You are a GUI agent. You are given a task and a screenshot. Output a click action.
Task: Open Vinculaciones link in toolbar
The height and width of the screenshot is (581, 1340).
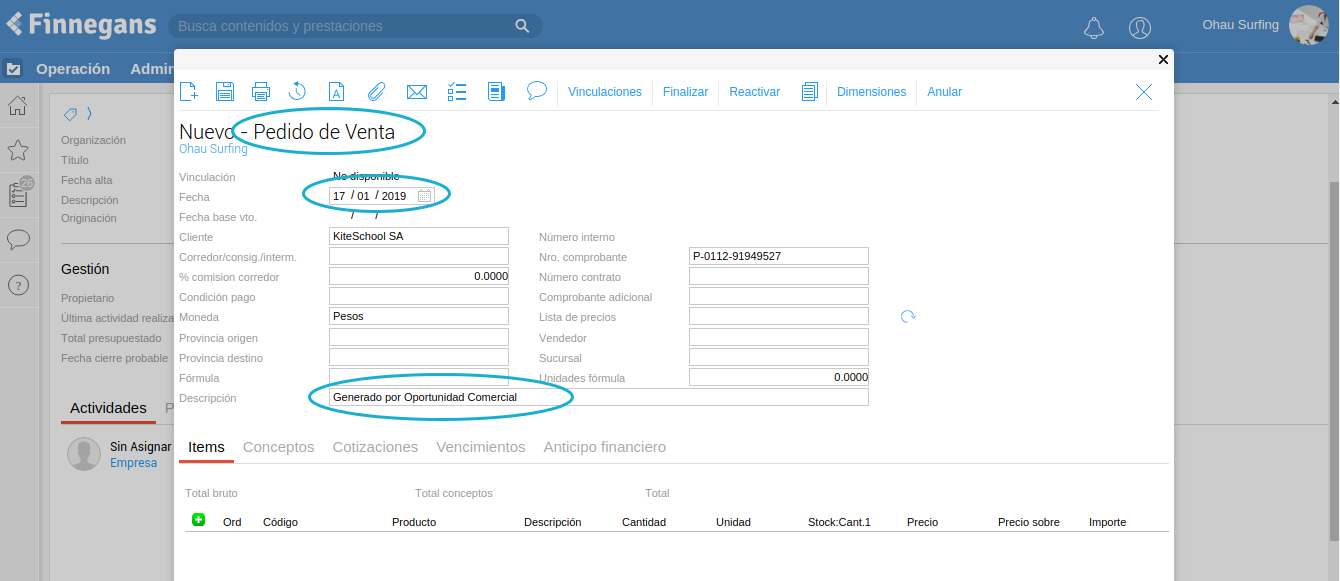click(x=604, y=92)
